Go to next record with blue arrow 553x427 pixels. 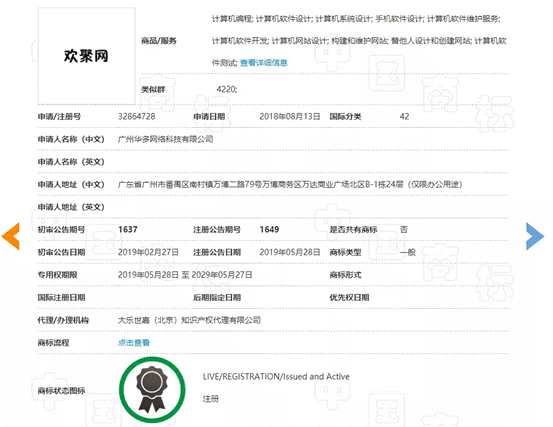point(535,236)
